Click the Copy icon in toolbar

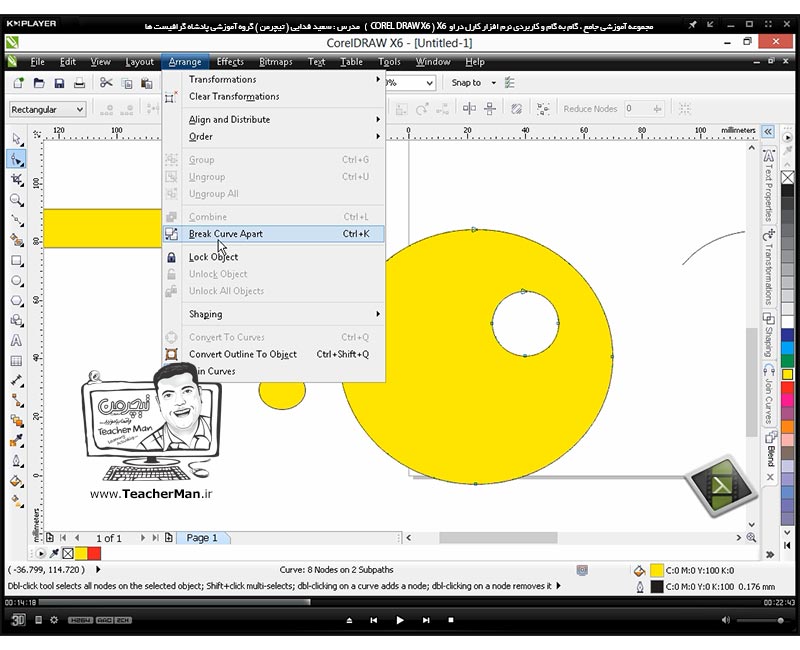(127, 83)
